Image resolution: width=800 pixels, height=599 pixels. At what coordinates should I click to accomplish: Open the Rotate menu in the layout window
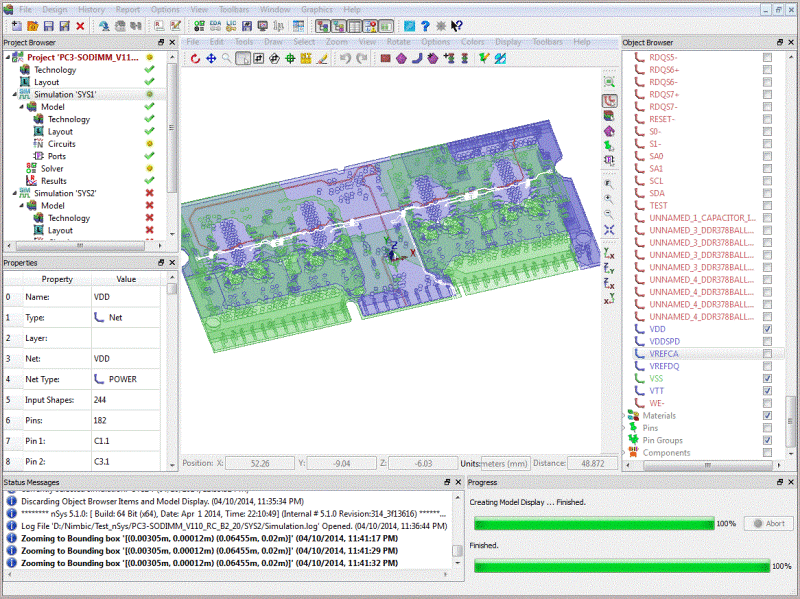tap(398, 42)
